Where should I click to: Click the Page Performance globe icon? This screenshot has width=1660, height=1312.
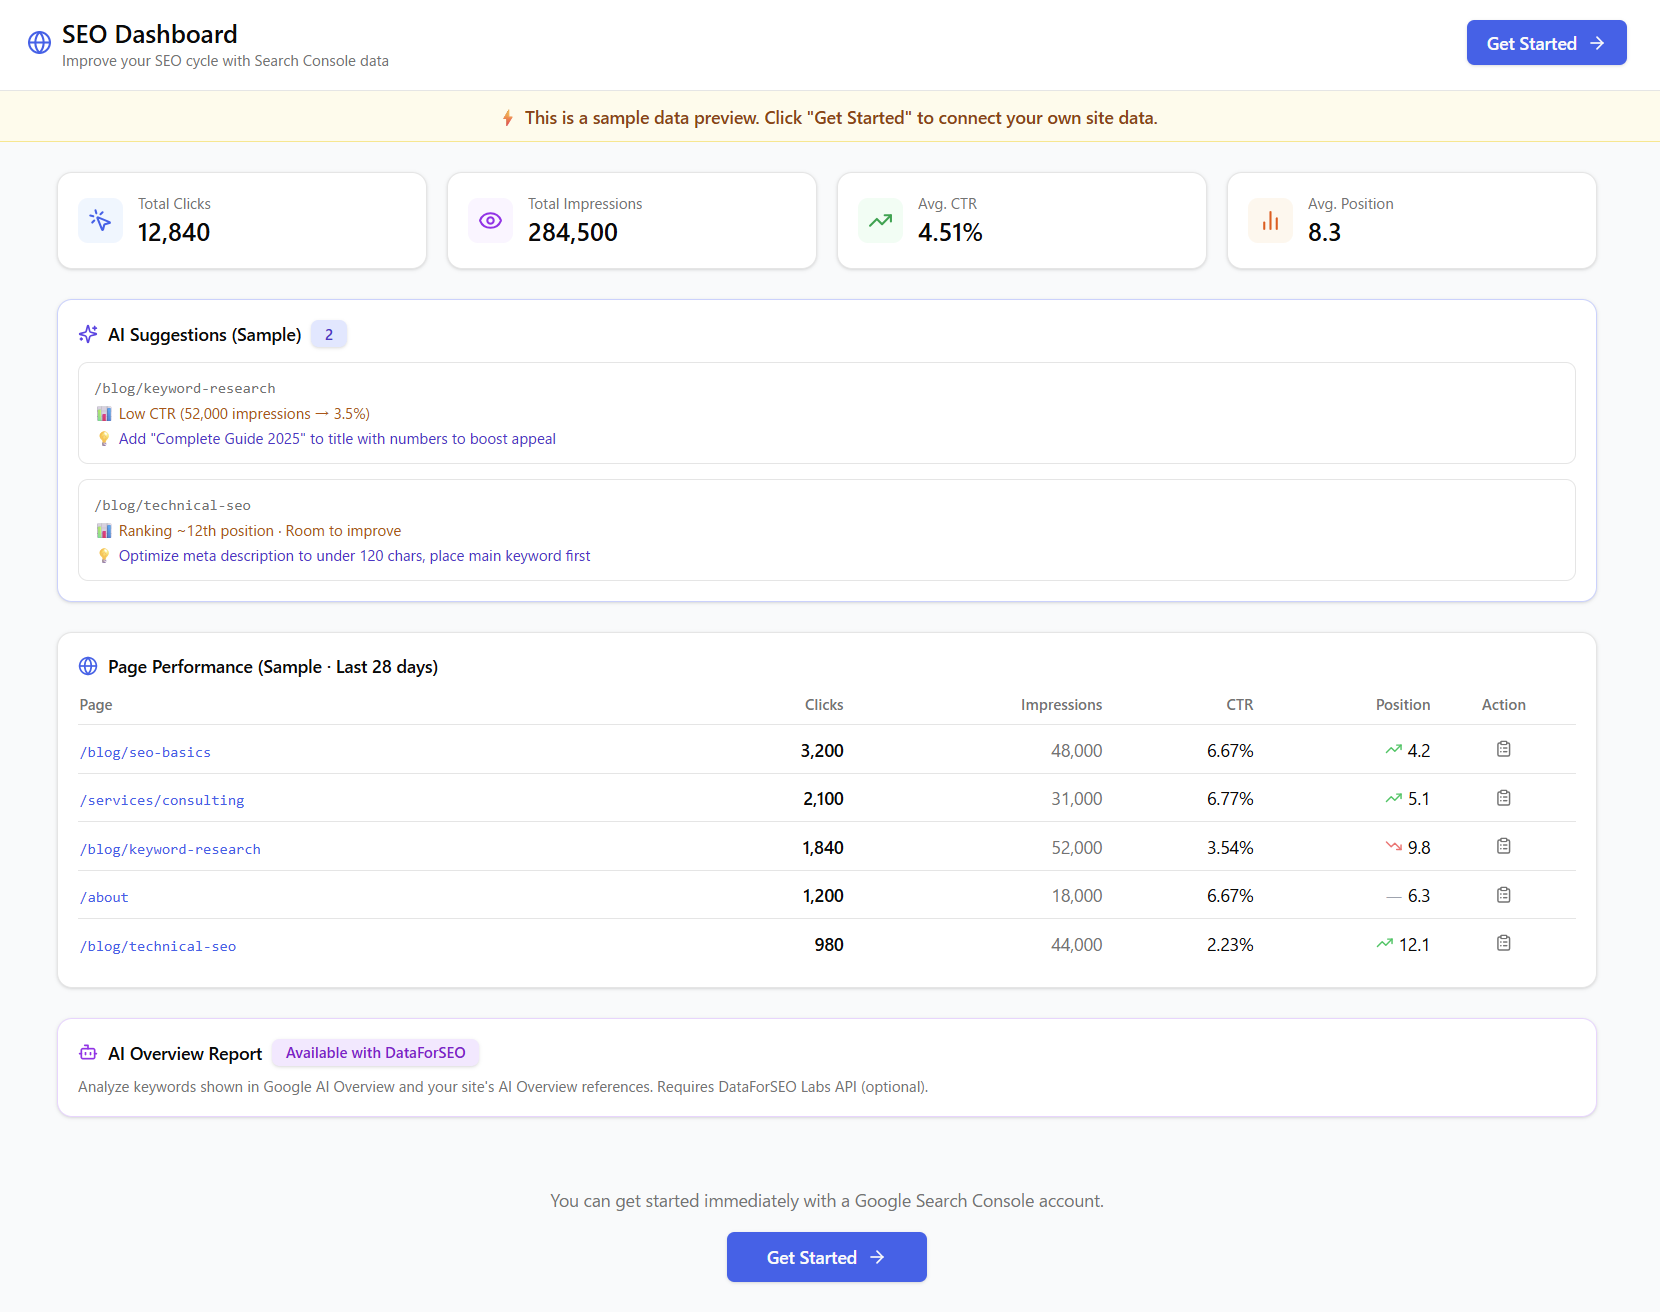click(x=88, y=666)
